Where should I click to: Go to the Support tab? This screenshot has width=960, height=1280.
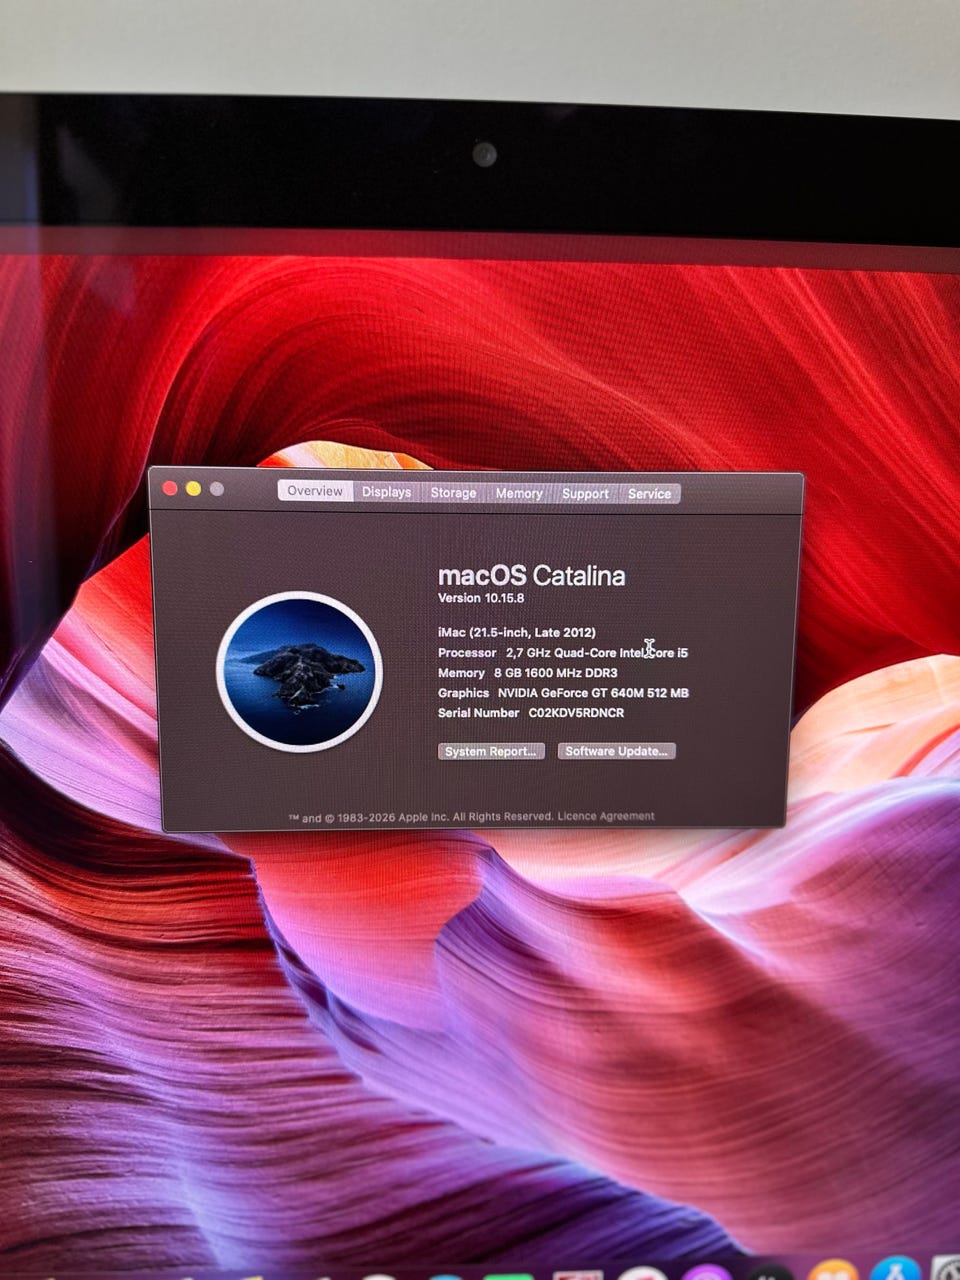pyautogui.click(x=585, y=493)
